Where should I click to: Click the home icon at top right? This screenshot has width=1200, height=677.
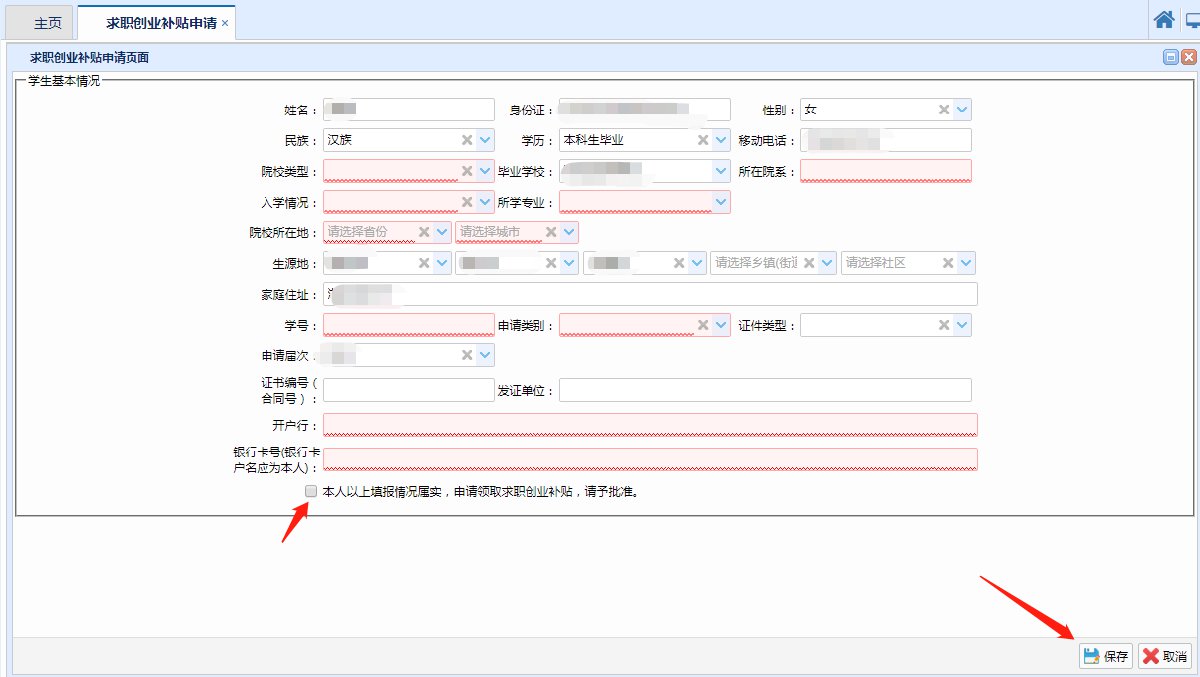pos(1164,20)
